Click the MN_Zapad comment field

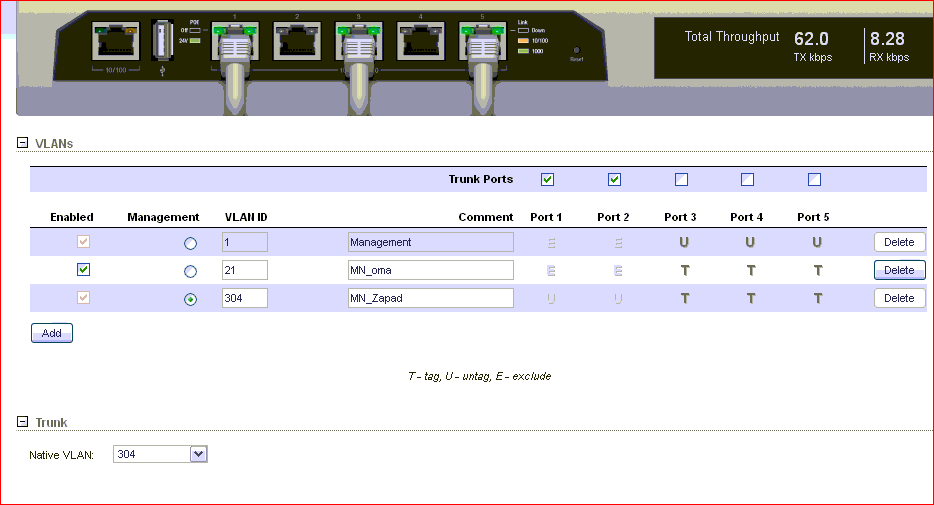coord(430,298)
